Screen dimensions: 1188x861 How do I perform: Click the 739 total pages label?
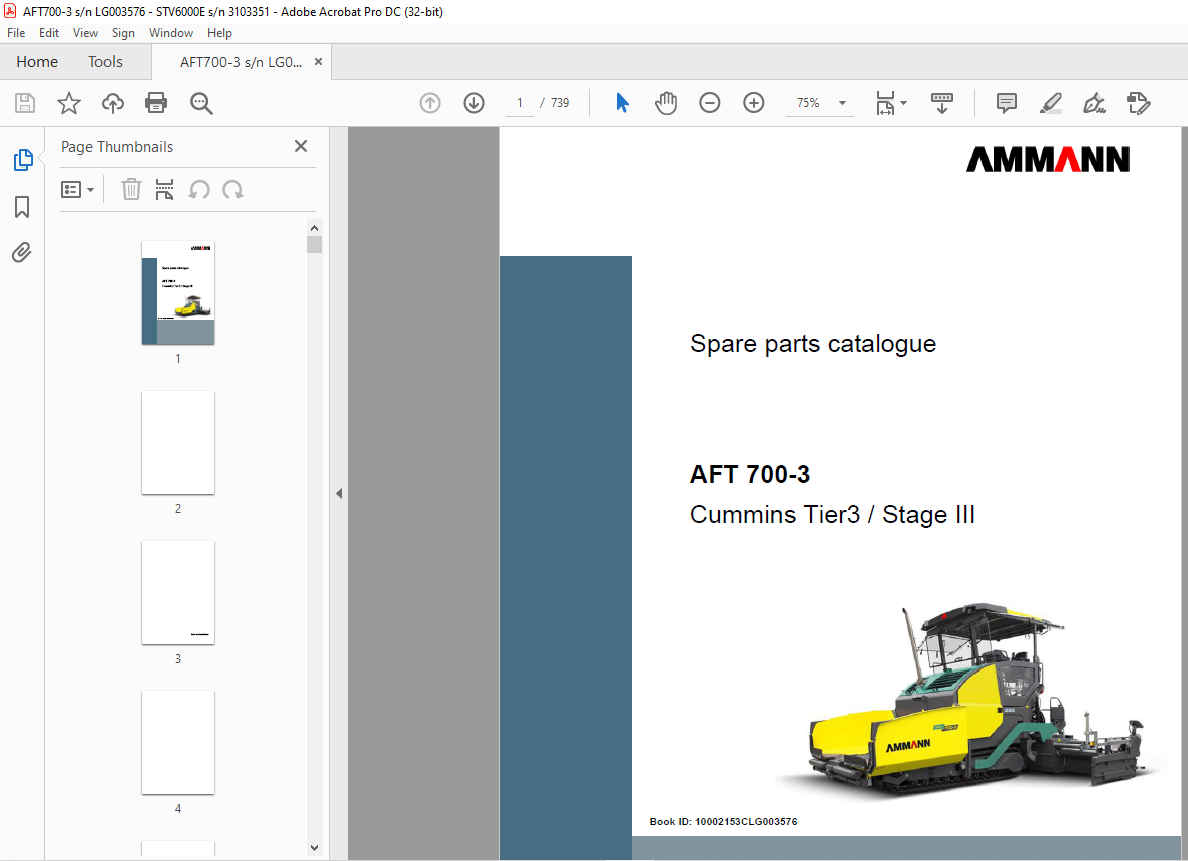(560, 103)
